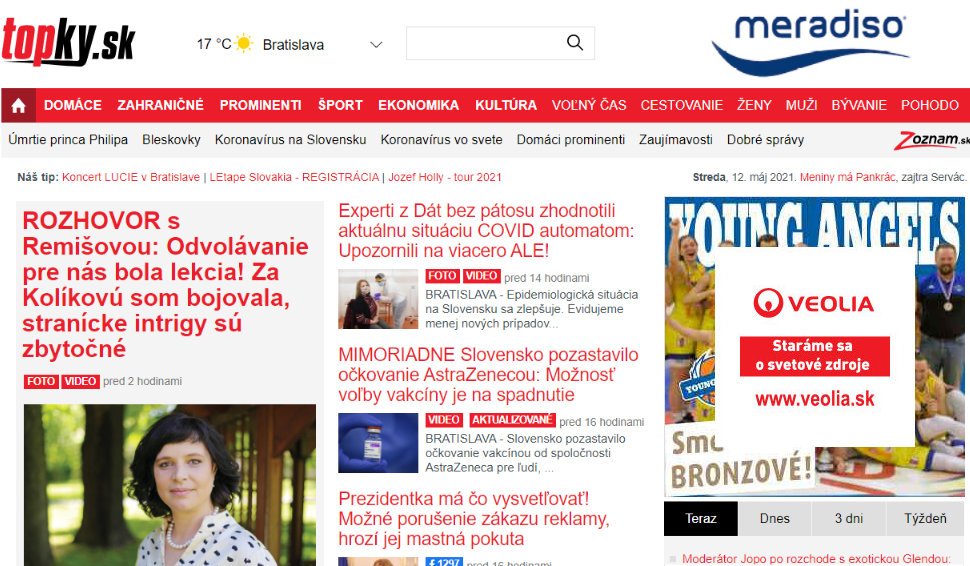Screen dimensions: 970x566
Task: Open the topky.sk logo
Action: coord(68,41)
